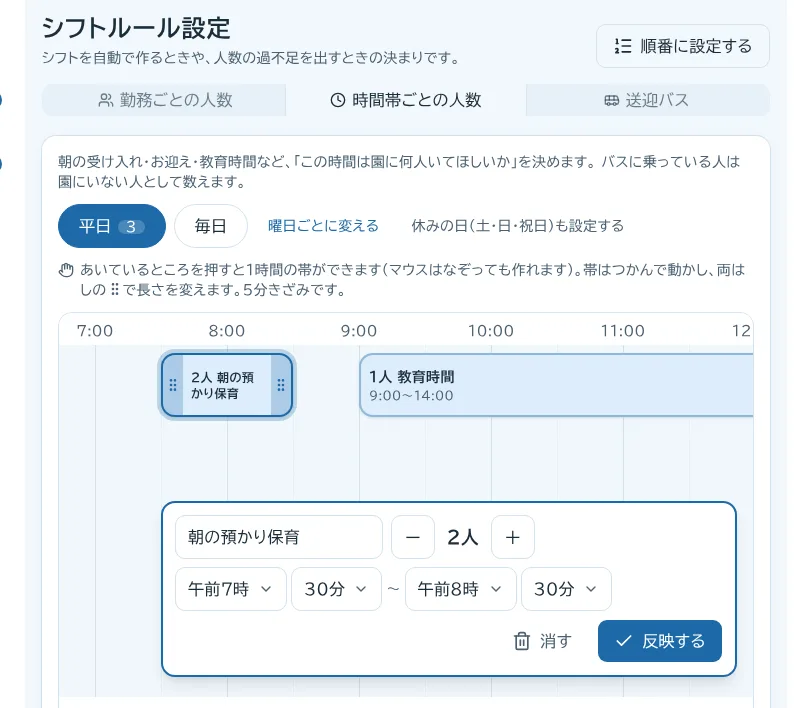
Task: Click the 9:00 time label
Action: click(359, 331)
